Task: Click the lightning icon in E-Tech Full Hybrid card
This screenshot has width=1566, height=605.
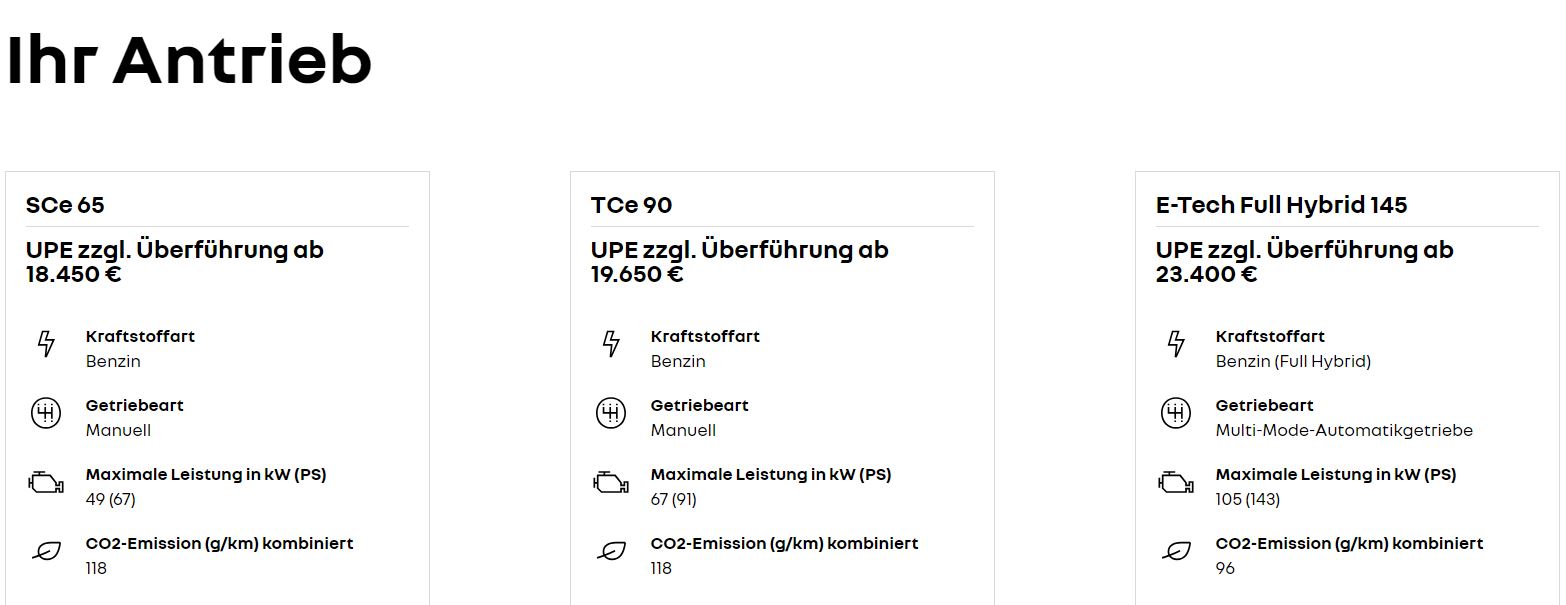Action: click(1176, 344)
